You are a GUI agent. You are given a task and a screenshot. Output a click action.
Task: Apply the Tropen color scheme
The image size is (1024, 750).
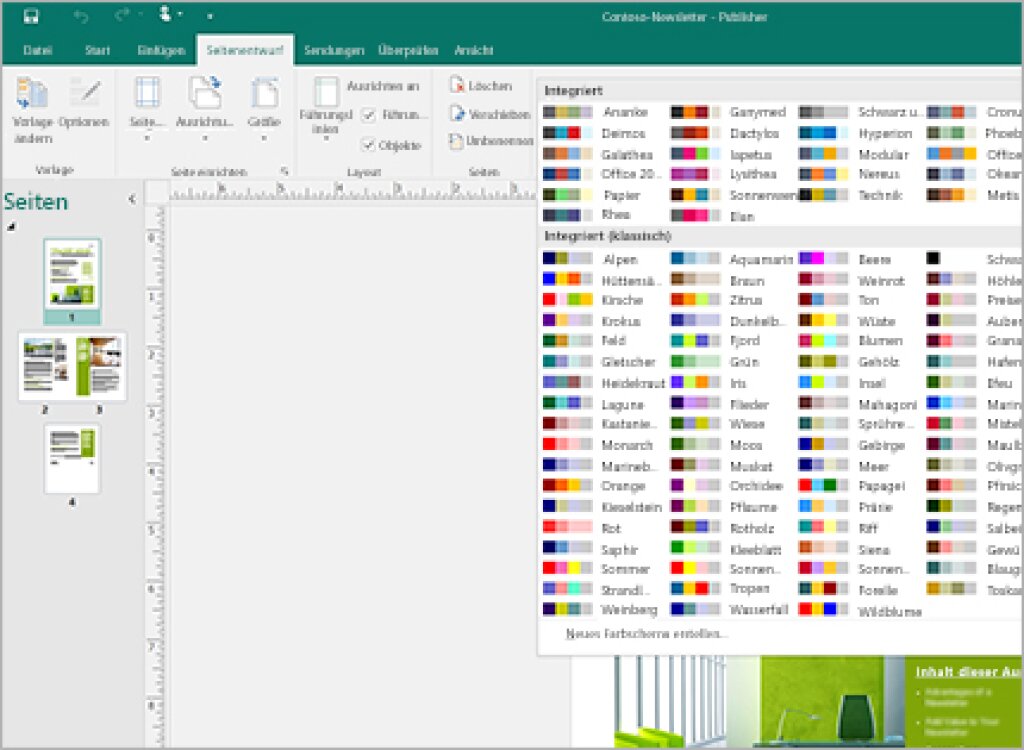(720, 589)
